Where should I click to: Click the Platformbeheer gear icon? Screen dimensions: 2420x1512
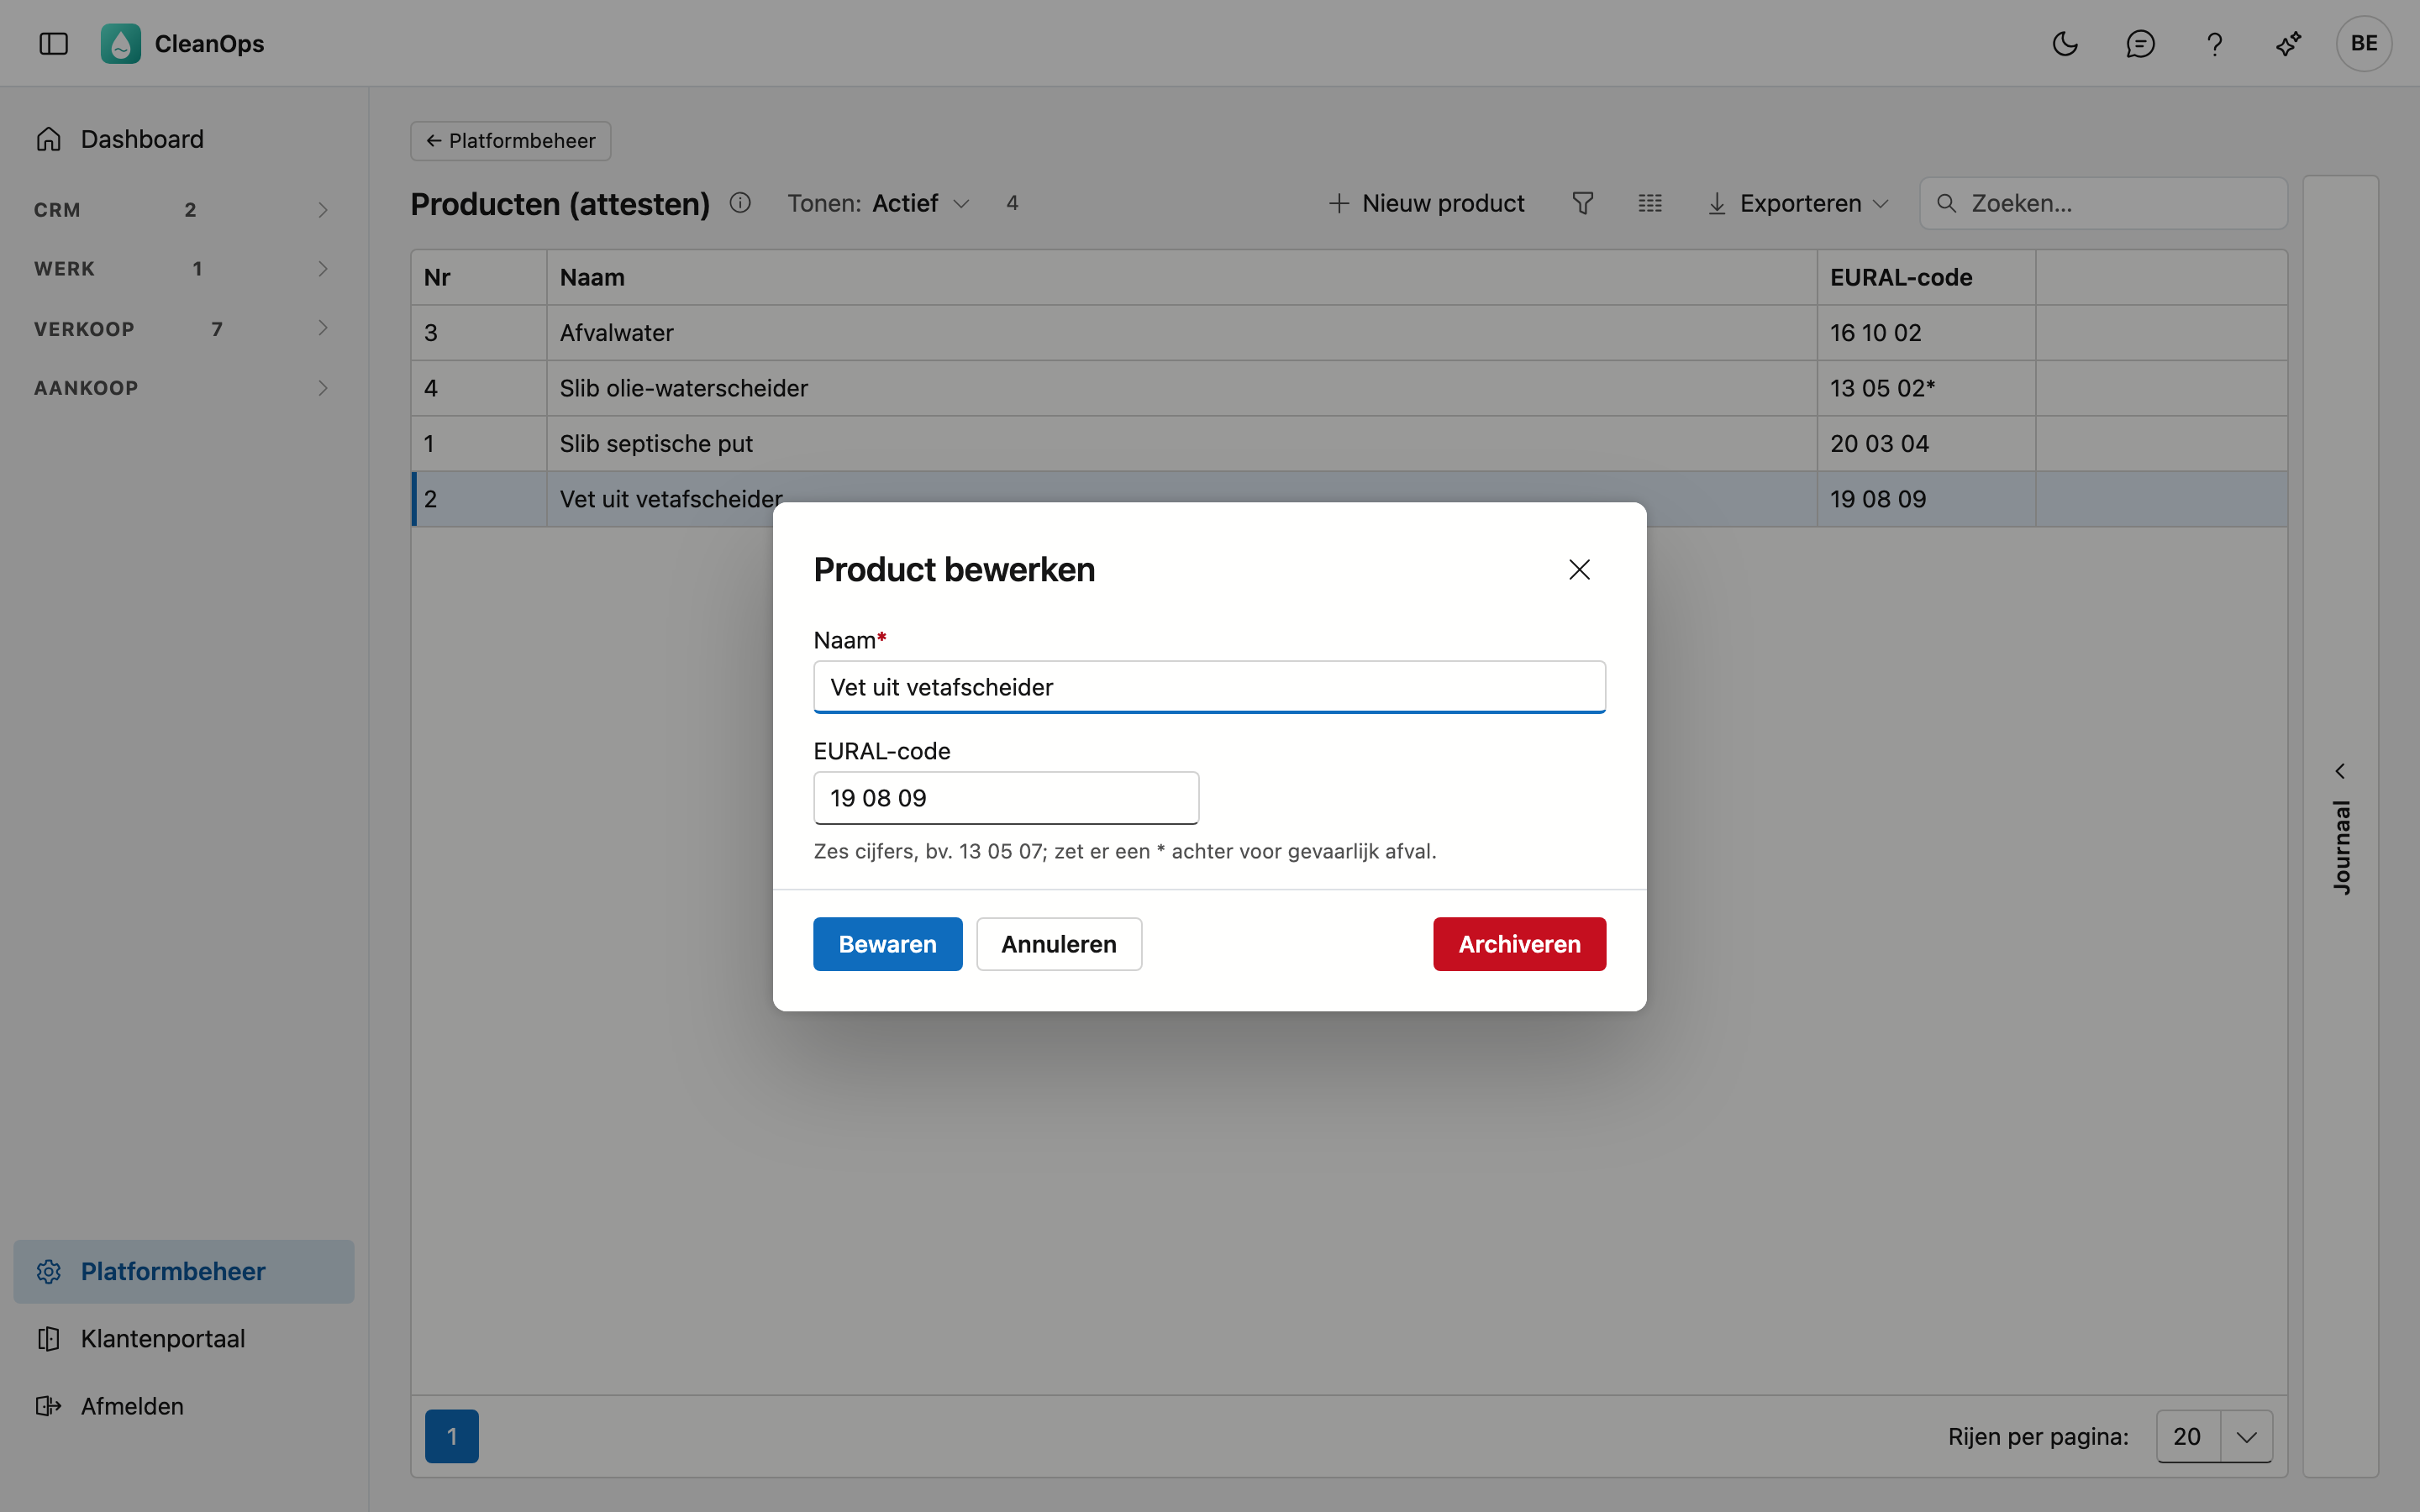(49, 1271)
